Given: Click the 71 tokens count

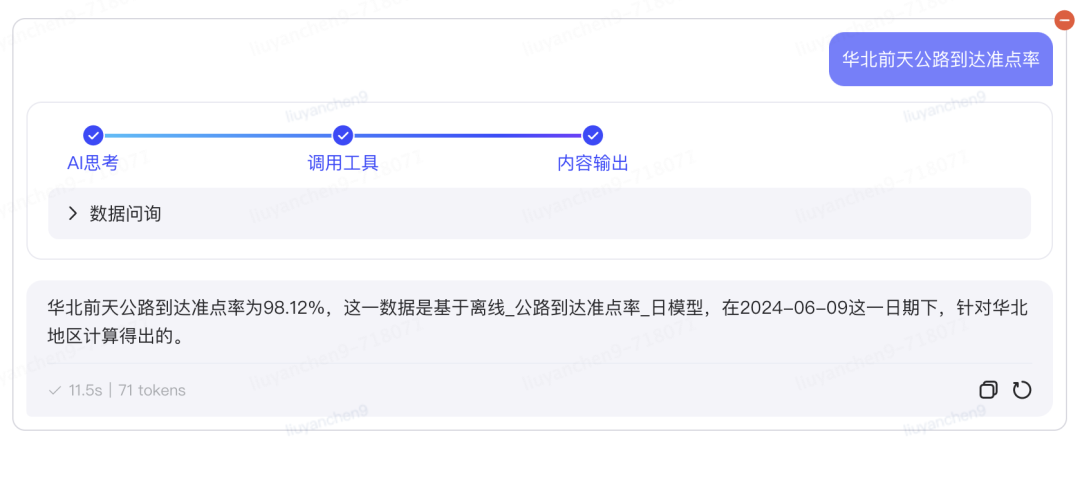Looking at the screenshot, I should (152, 390).
